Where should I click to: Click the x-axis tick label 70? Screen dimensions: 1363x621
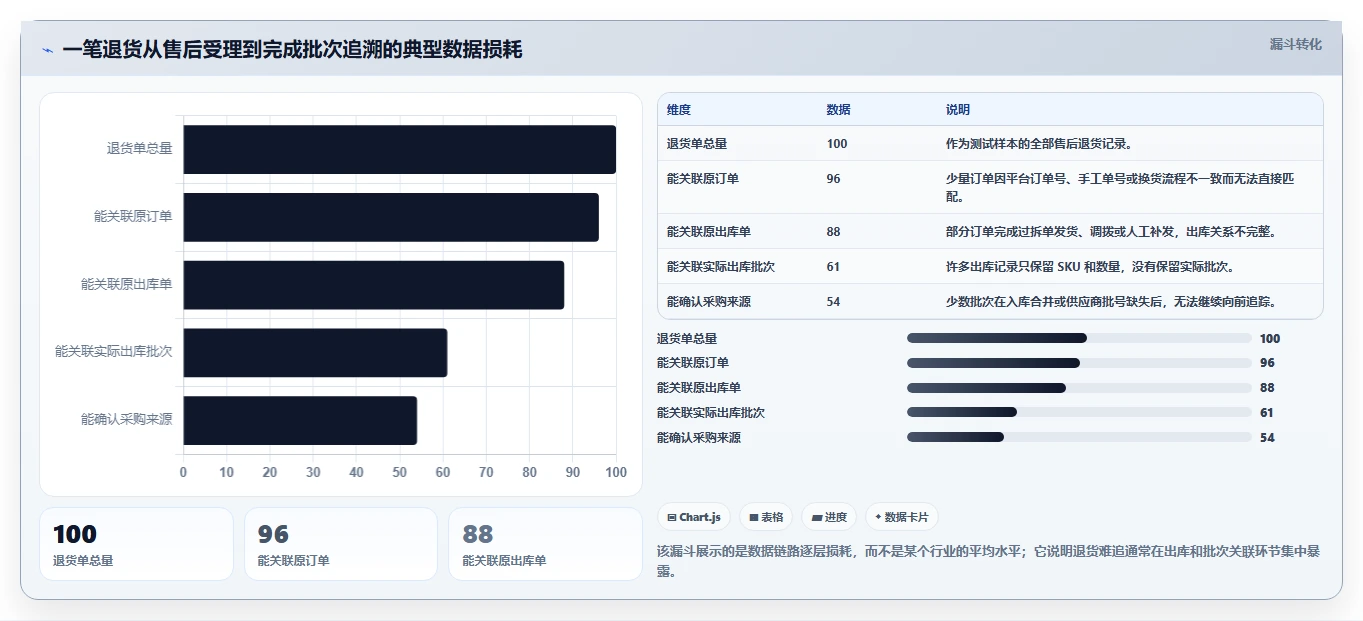(x=486, y=472)
